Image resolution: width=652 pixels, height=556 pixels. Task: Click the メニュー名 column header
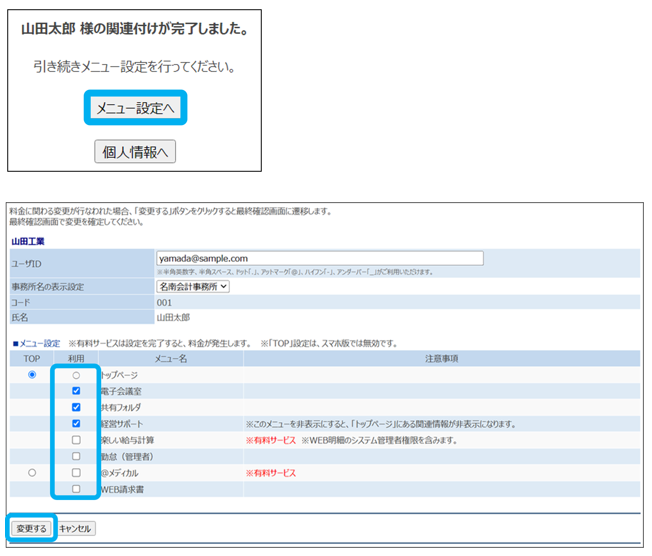(171, 358)
